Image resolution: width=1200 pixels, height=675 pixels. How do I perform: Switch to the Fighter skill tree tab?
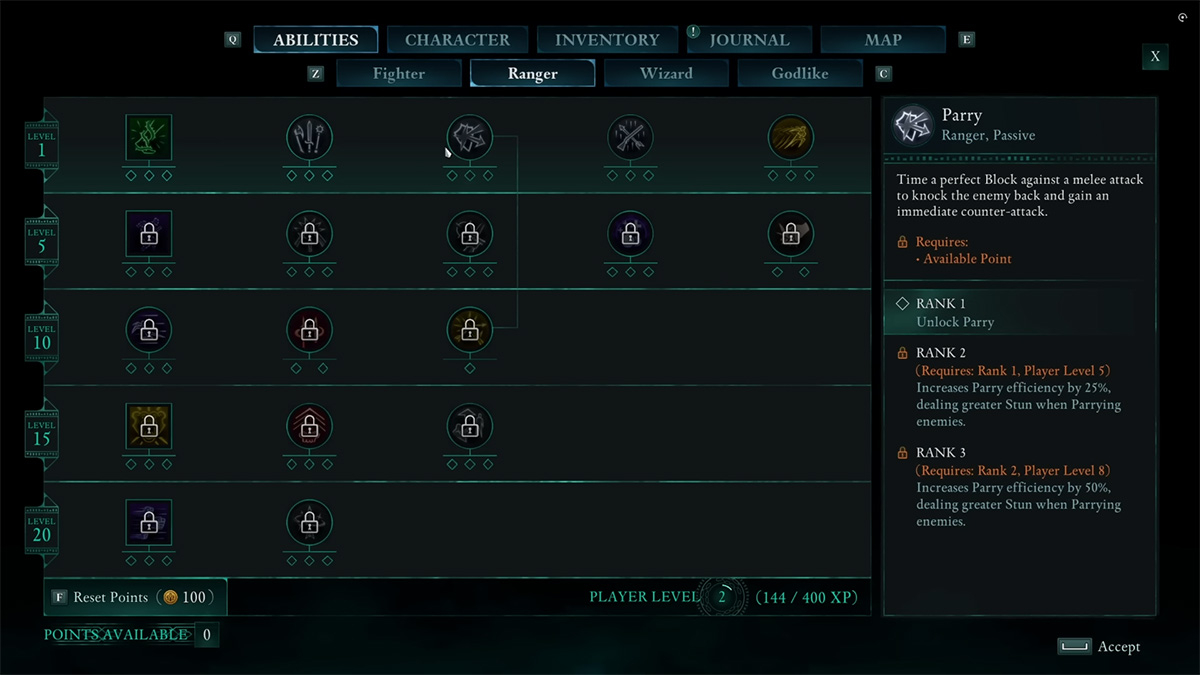coord(399,73)
